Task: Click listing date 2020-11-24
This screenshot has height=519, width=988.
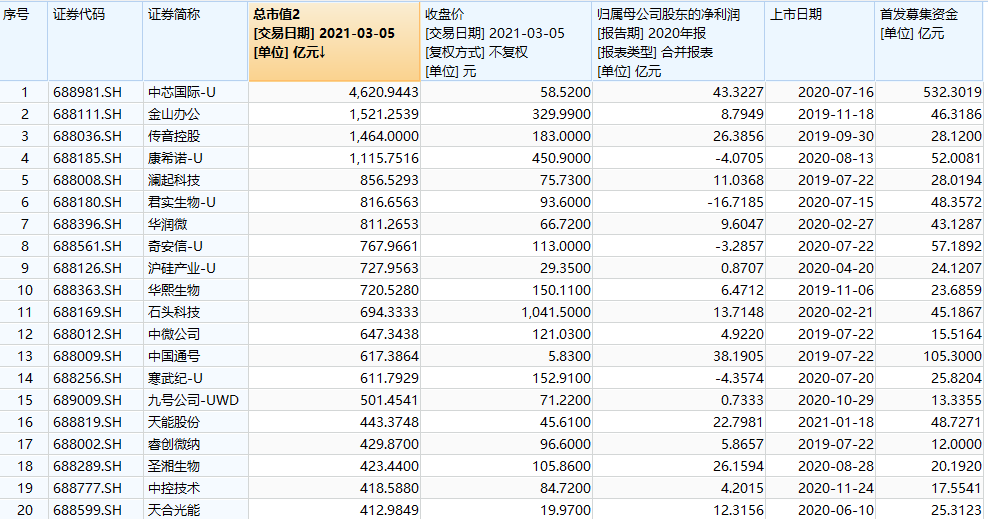Action: click(x=836, y=489)
